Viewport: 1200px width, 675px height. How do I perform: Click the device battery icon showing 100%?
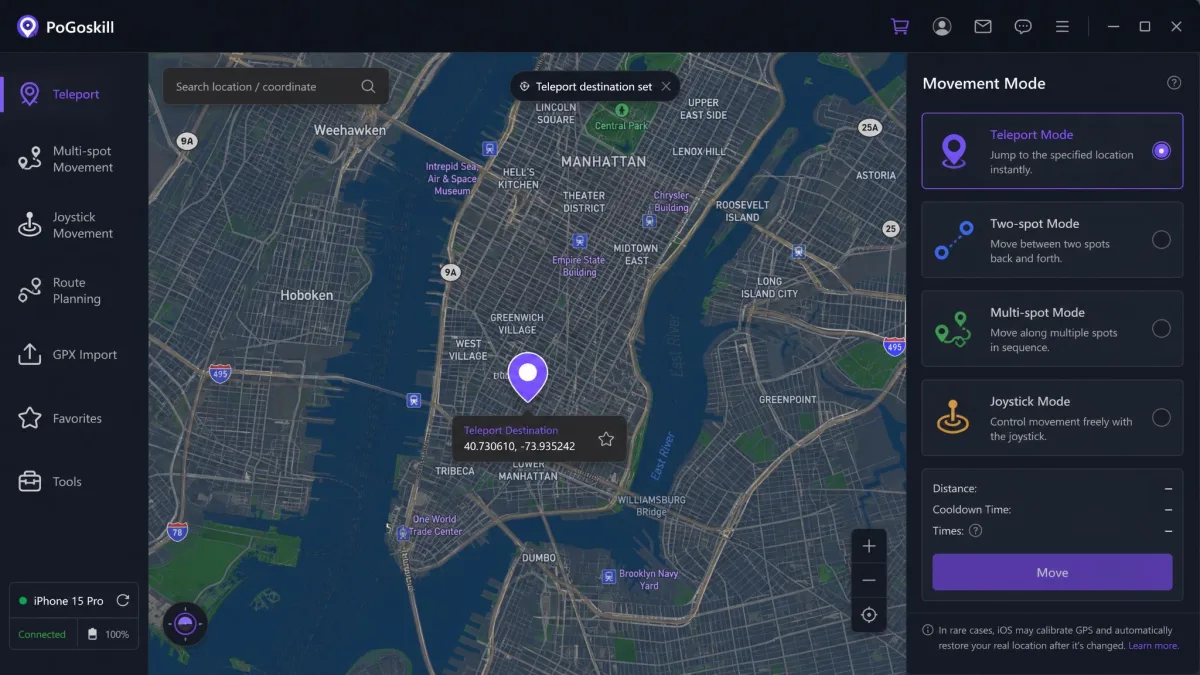click(x=93, y=634)
